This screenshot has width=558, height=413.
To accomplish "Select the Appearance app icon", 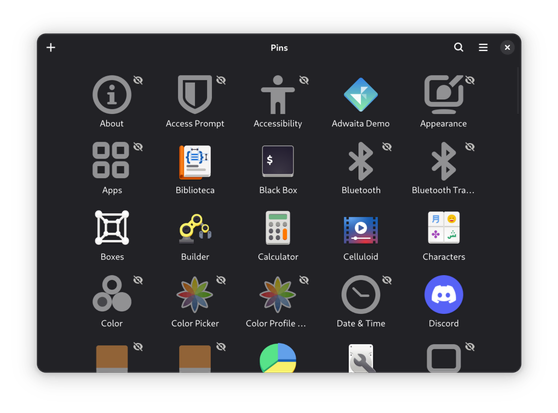I will tap(443, 94).
